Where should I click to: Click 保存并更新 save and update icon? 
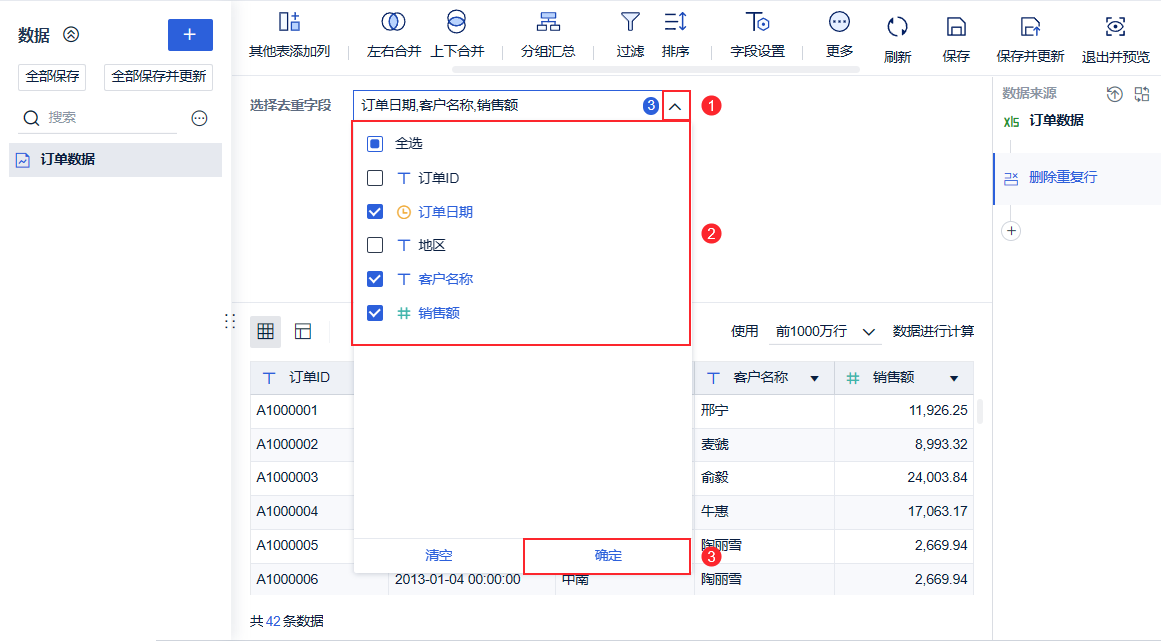pyautogui.click(x=1030, y=27)
